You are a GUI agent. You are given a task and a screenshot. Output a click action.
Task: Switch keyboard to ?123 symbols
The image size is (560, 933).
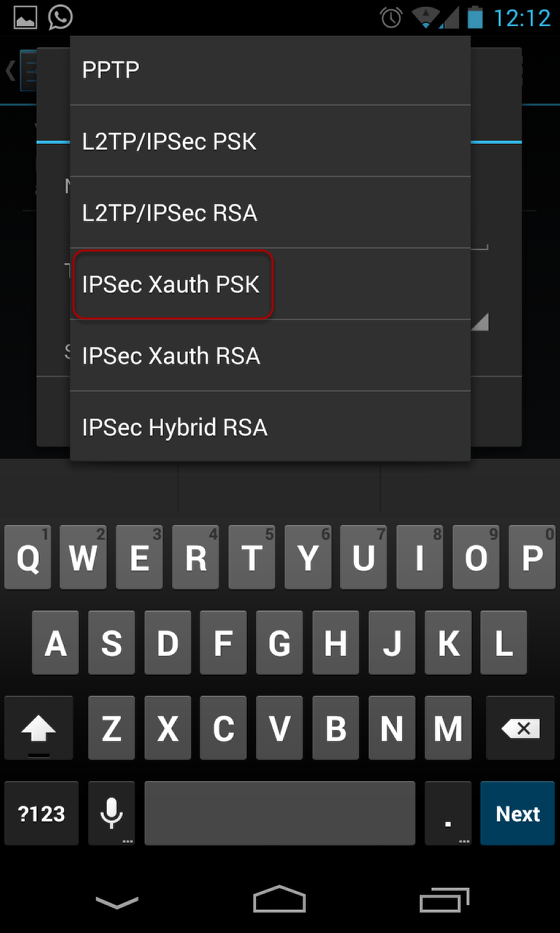(x=41, y=813)
